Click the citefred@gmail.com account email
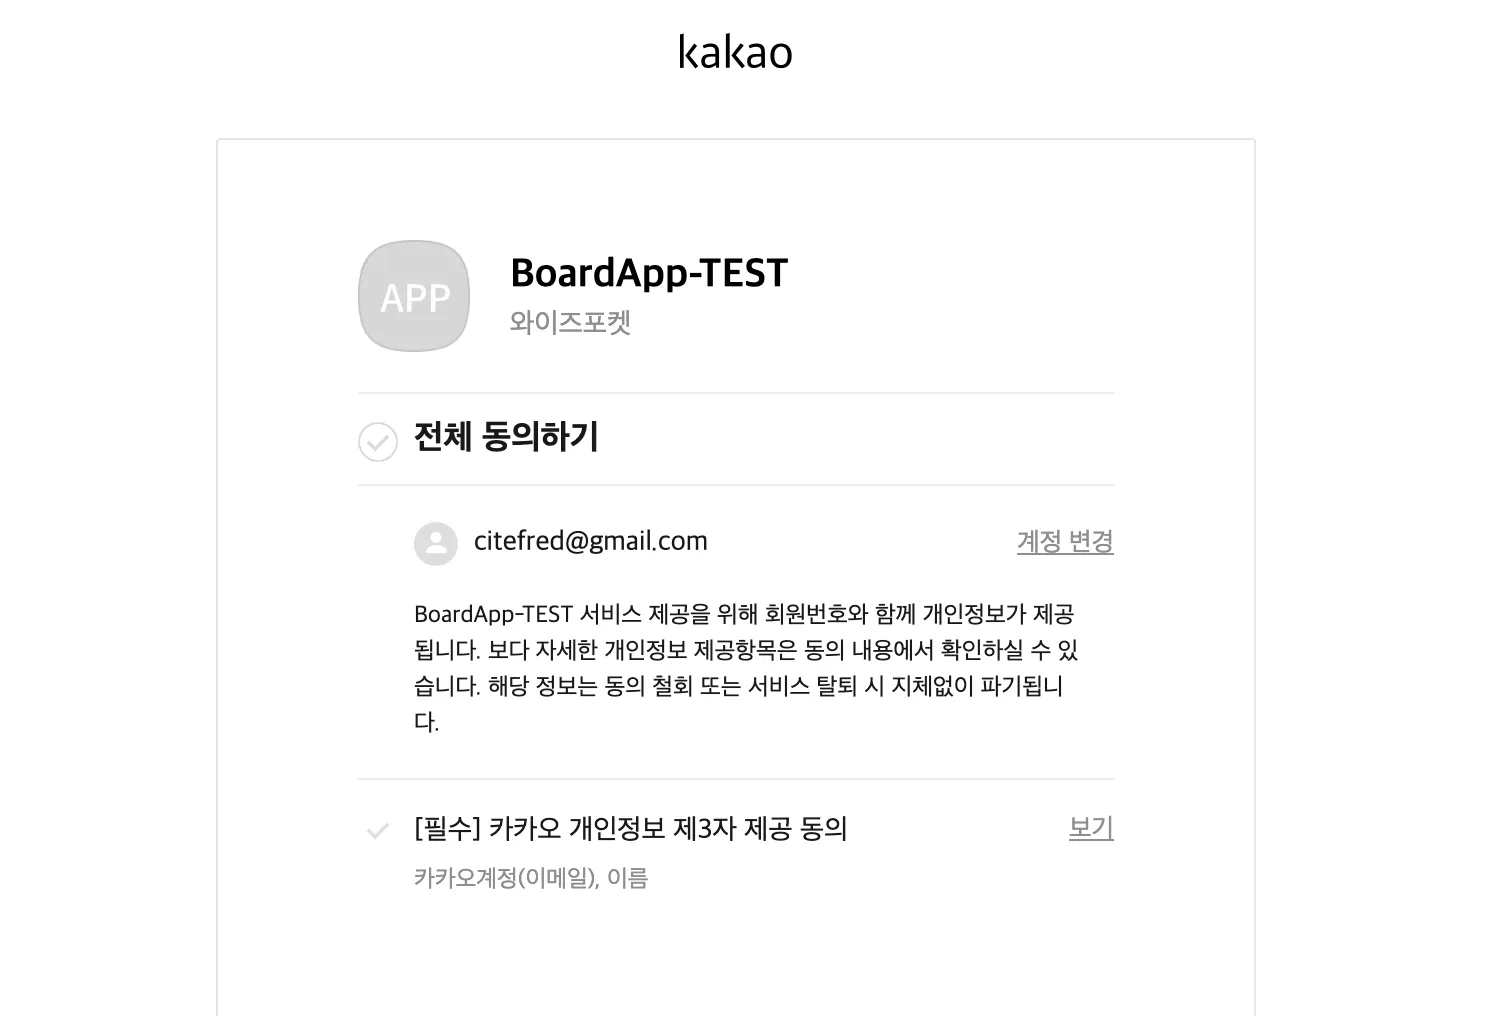Image resolution: width=1510 pixels, height=1016 pixels. point(590,541)
